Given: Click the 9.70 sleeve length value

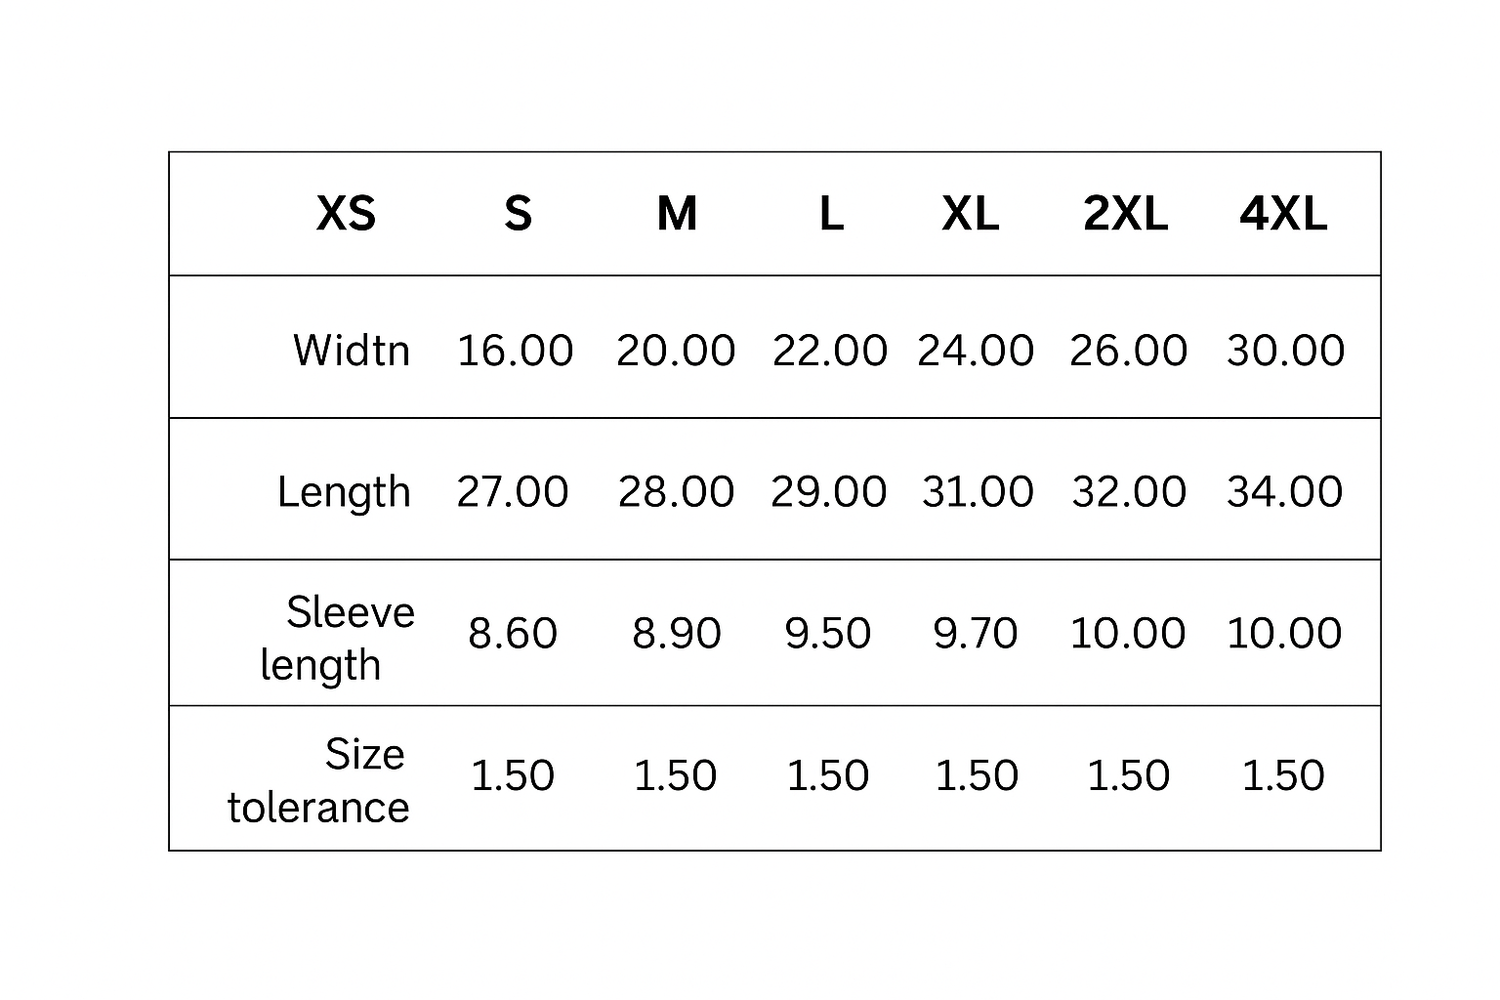Looking at the screenshot, I should 975,633.
